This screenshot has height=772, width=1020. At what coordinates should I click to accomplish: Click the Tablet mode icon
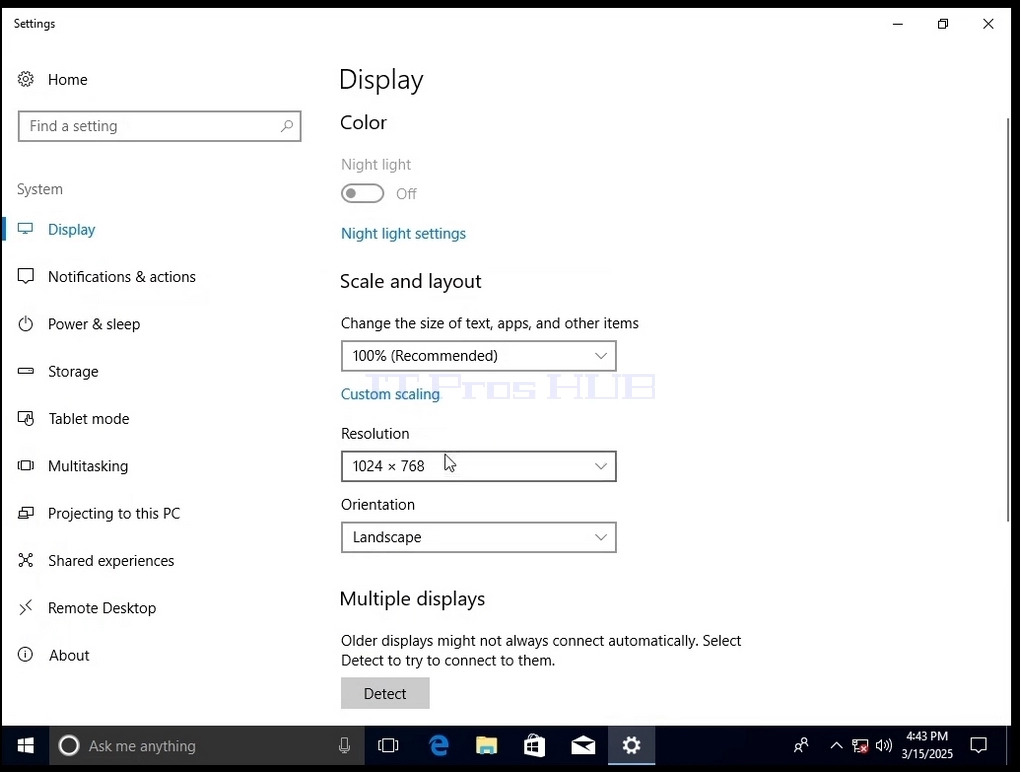tap(25, 418)
